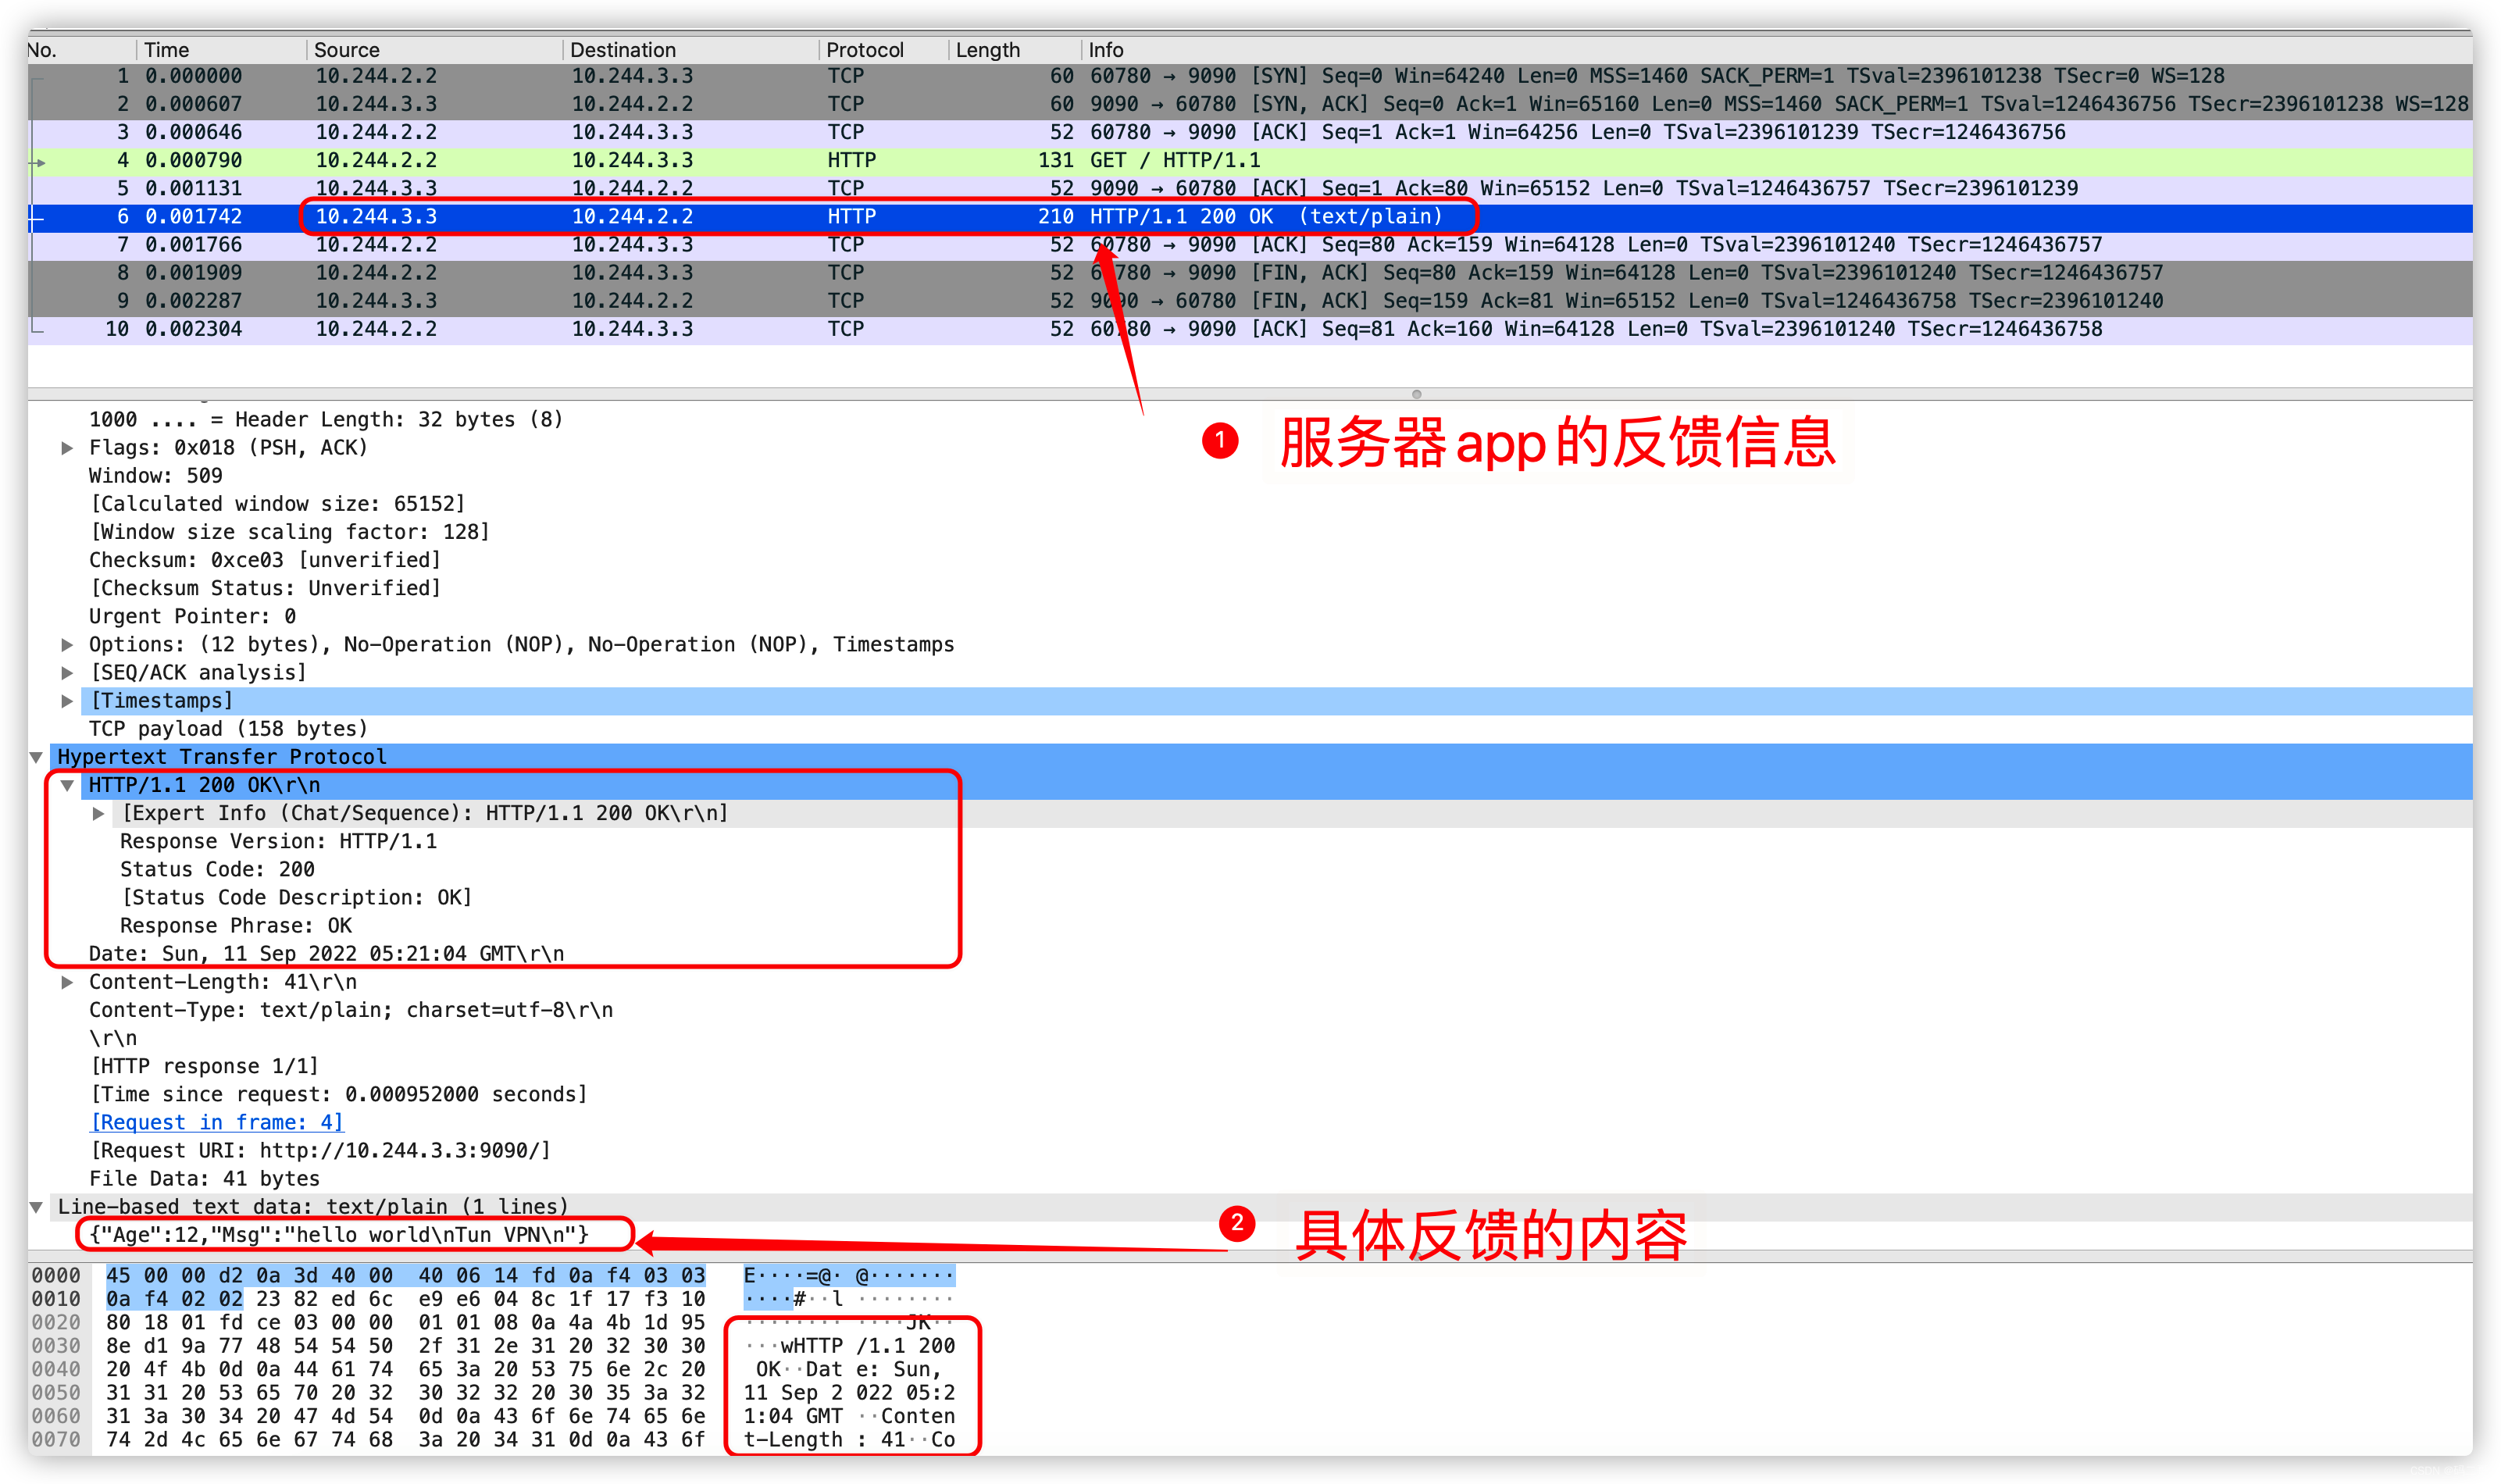This screenshot has height=1484, width=2501.
Task: Click the Status Code: 200 field
Action: click(217, 869)
